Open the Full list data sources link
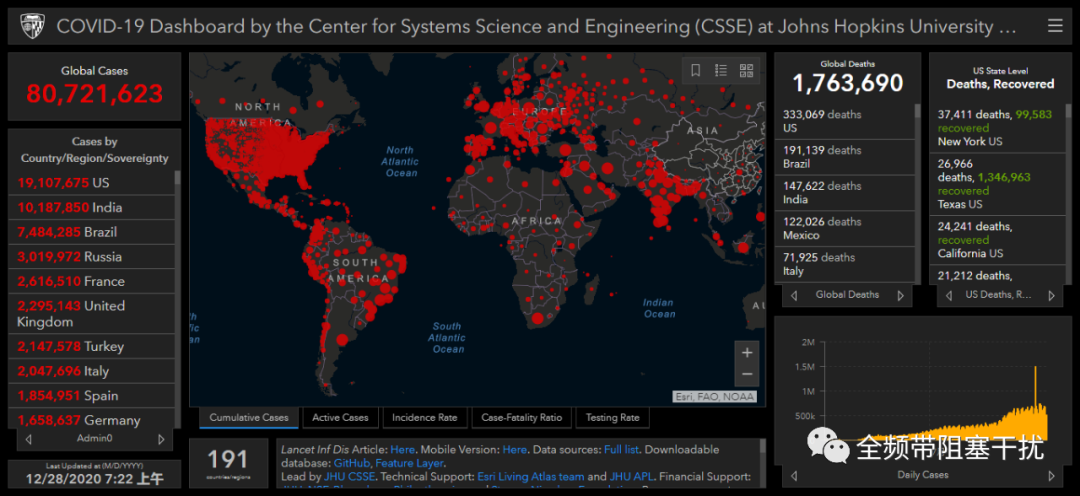 coord(621,449)
